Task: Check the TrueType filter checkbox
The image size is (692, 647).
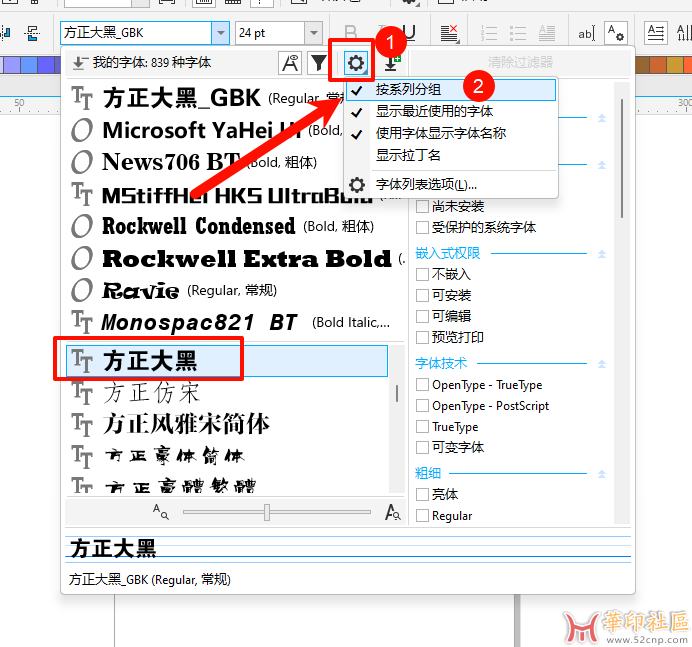Action: (422, 426)
